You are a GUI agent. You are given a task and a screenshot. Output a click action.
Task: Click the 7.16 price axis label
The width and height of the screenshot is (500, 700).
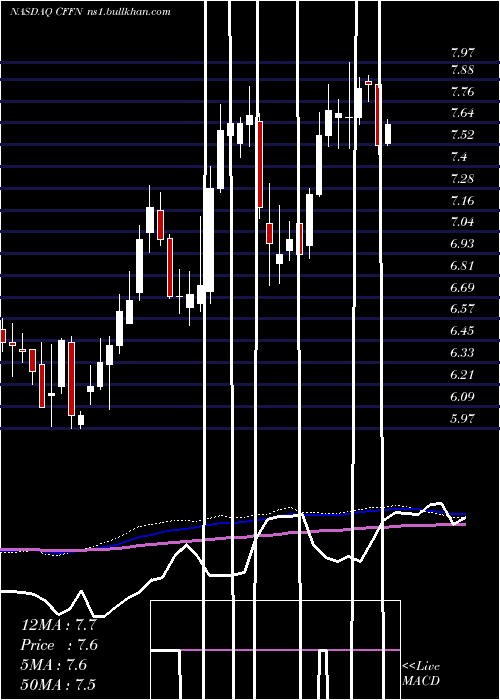point(462,200)
